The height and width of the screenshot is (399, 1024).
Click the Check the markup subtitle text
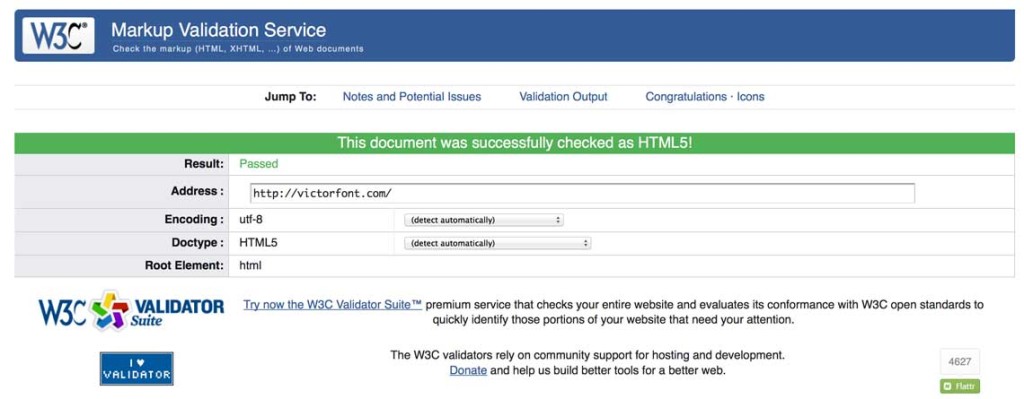238,49
